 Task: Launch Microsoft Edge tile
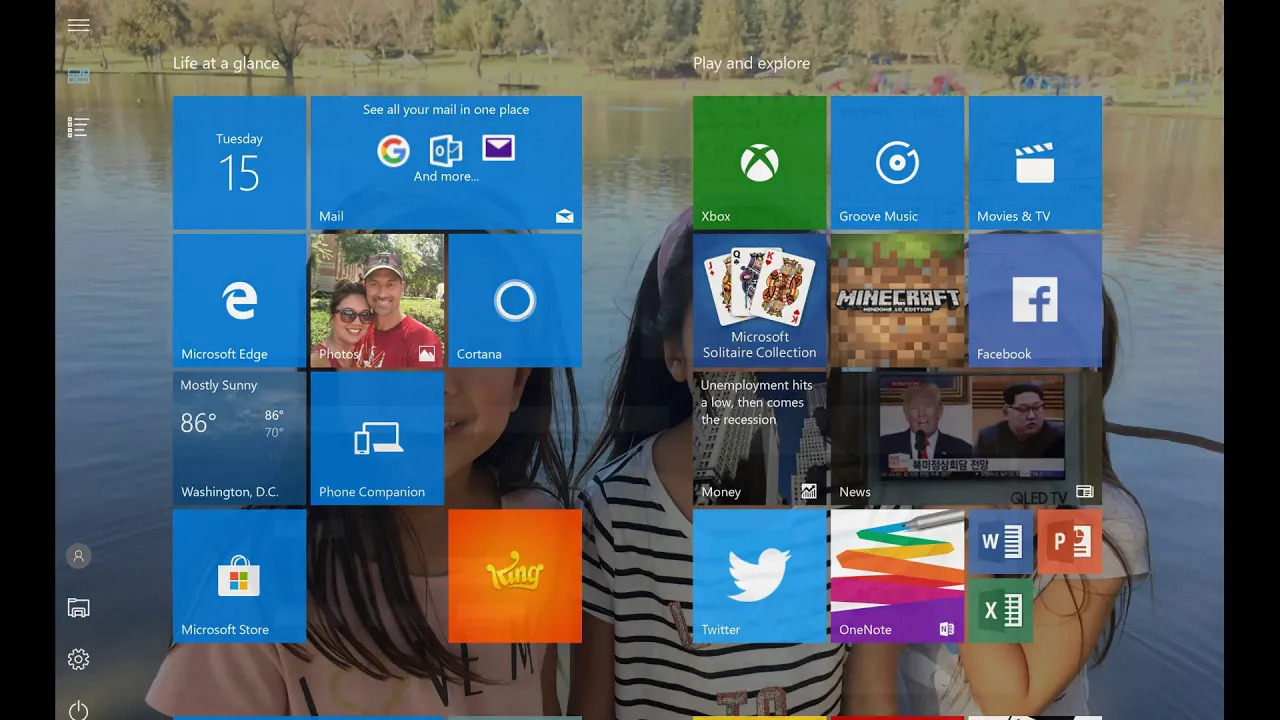(x=239, y=301)
